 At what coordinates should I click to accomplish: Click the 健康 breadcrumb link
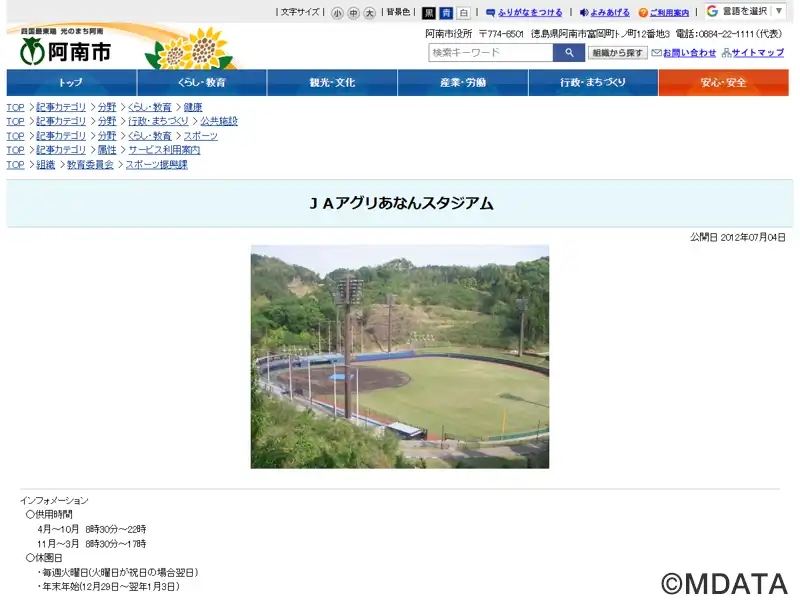pyautogui.click(x=193, y=107)
